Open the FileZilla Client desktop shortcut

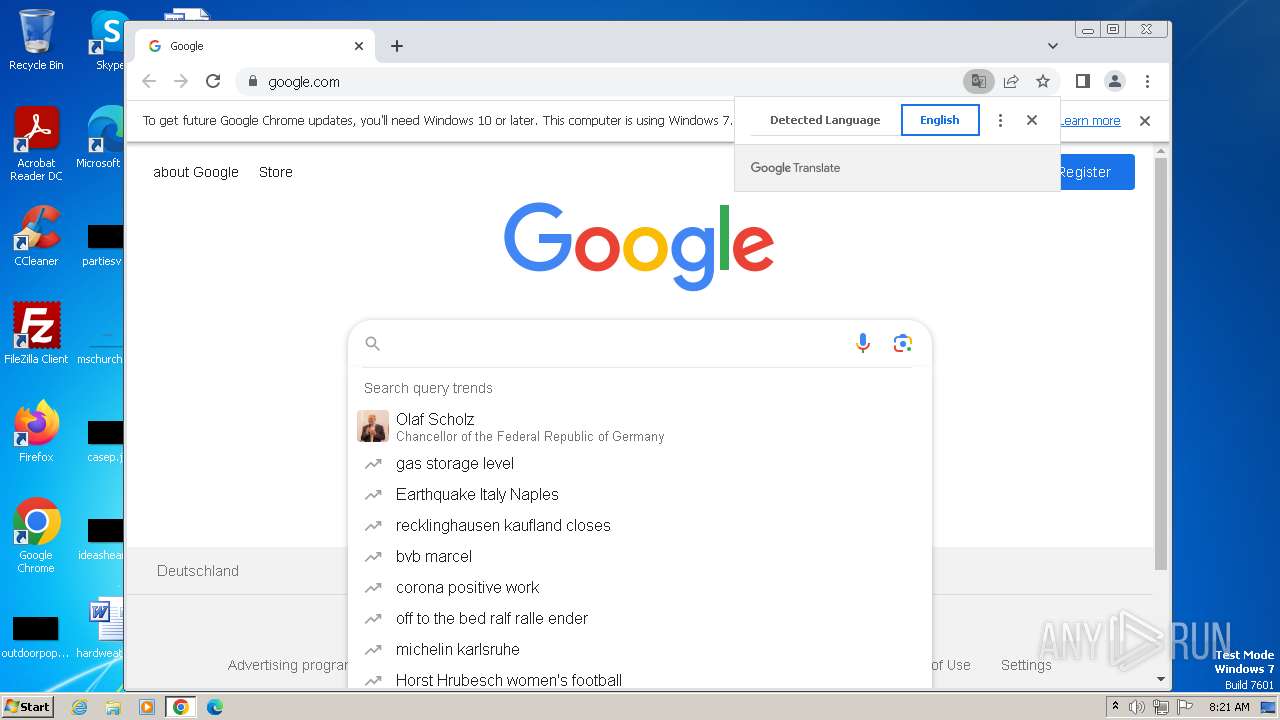pyautogui.click(x=36, y=333)
